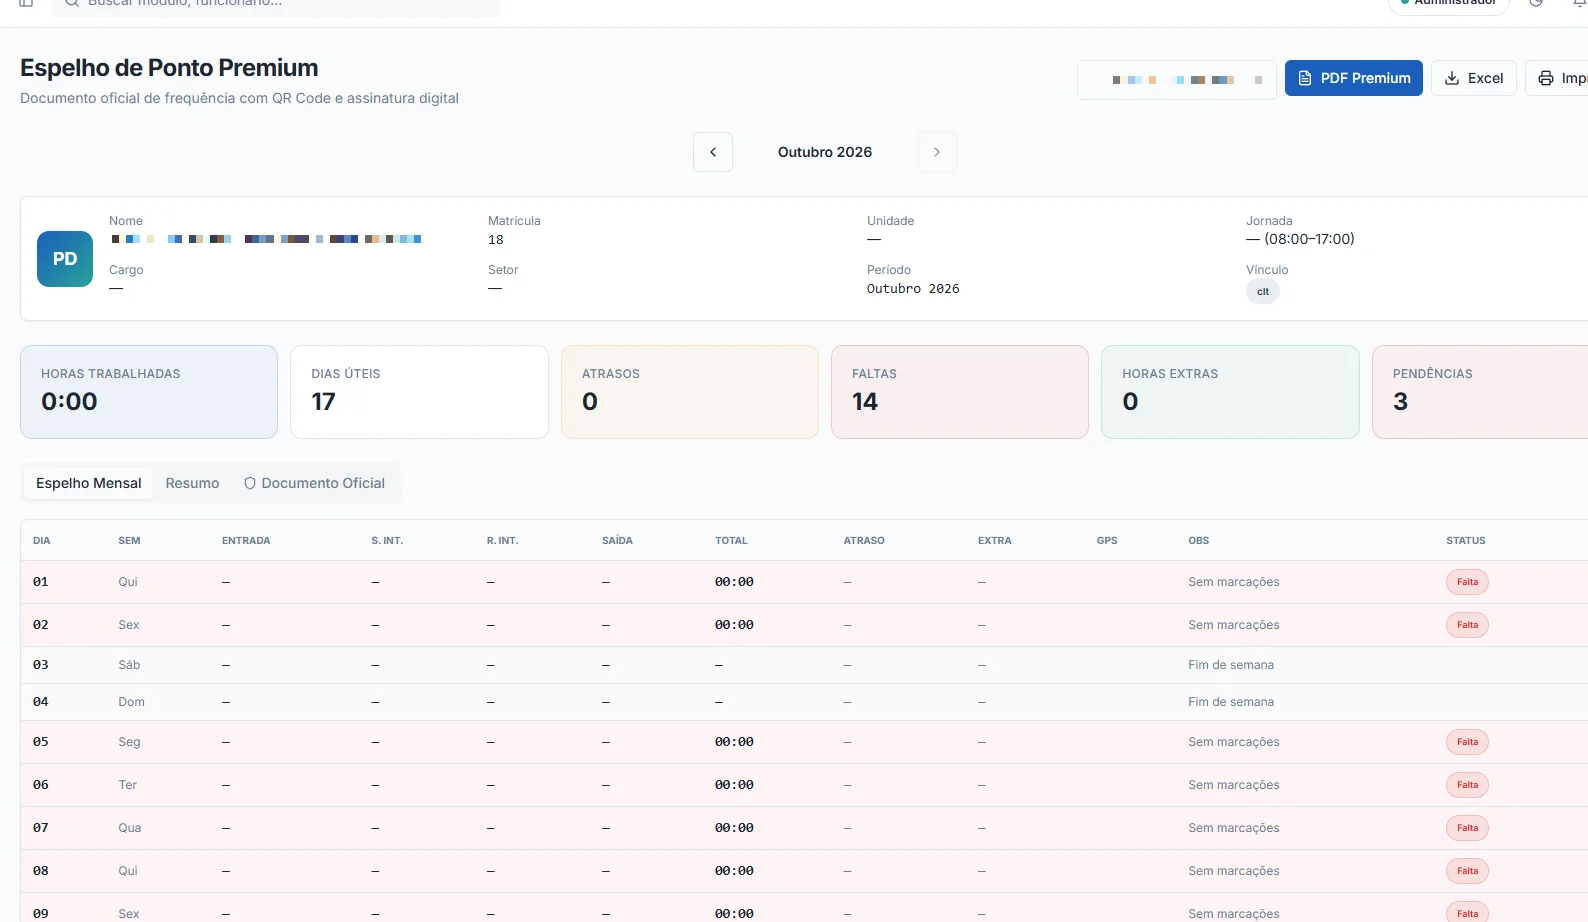Click the Falta badge on day 06

(1467, 785)
